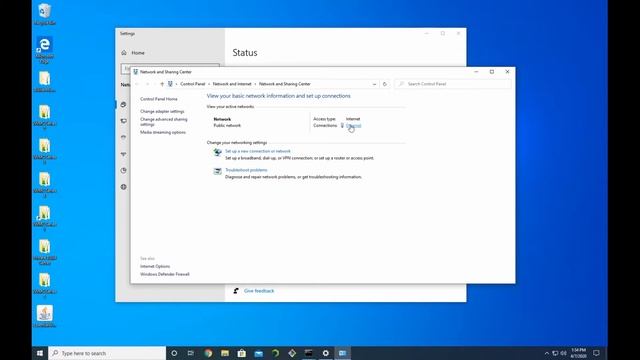
Task: Open the Windows Start menu
Action: 40,353
